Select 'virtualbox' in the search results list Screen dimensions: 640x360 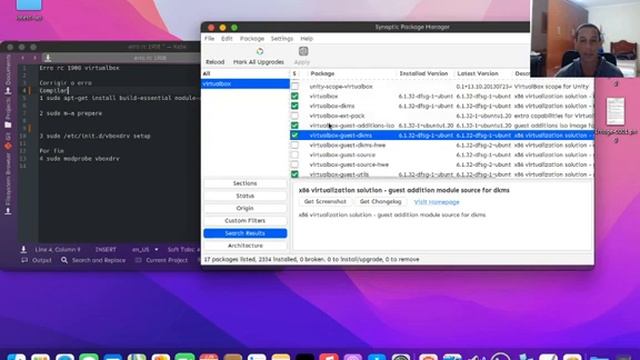pyautogui.click(x=245, y=84)
